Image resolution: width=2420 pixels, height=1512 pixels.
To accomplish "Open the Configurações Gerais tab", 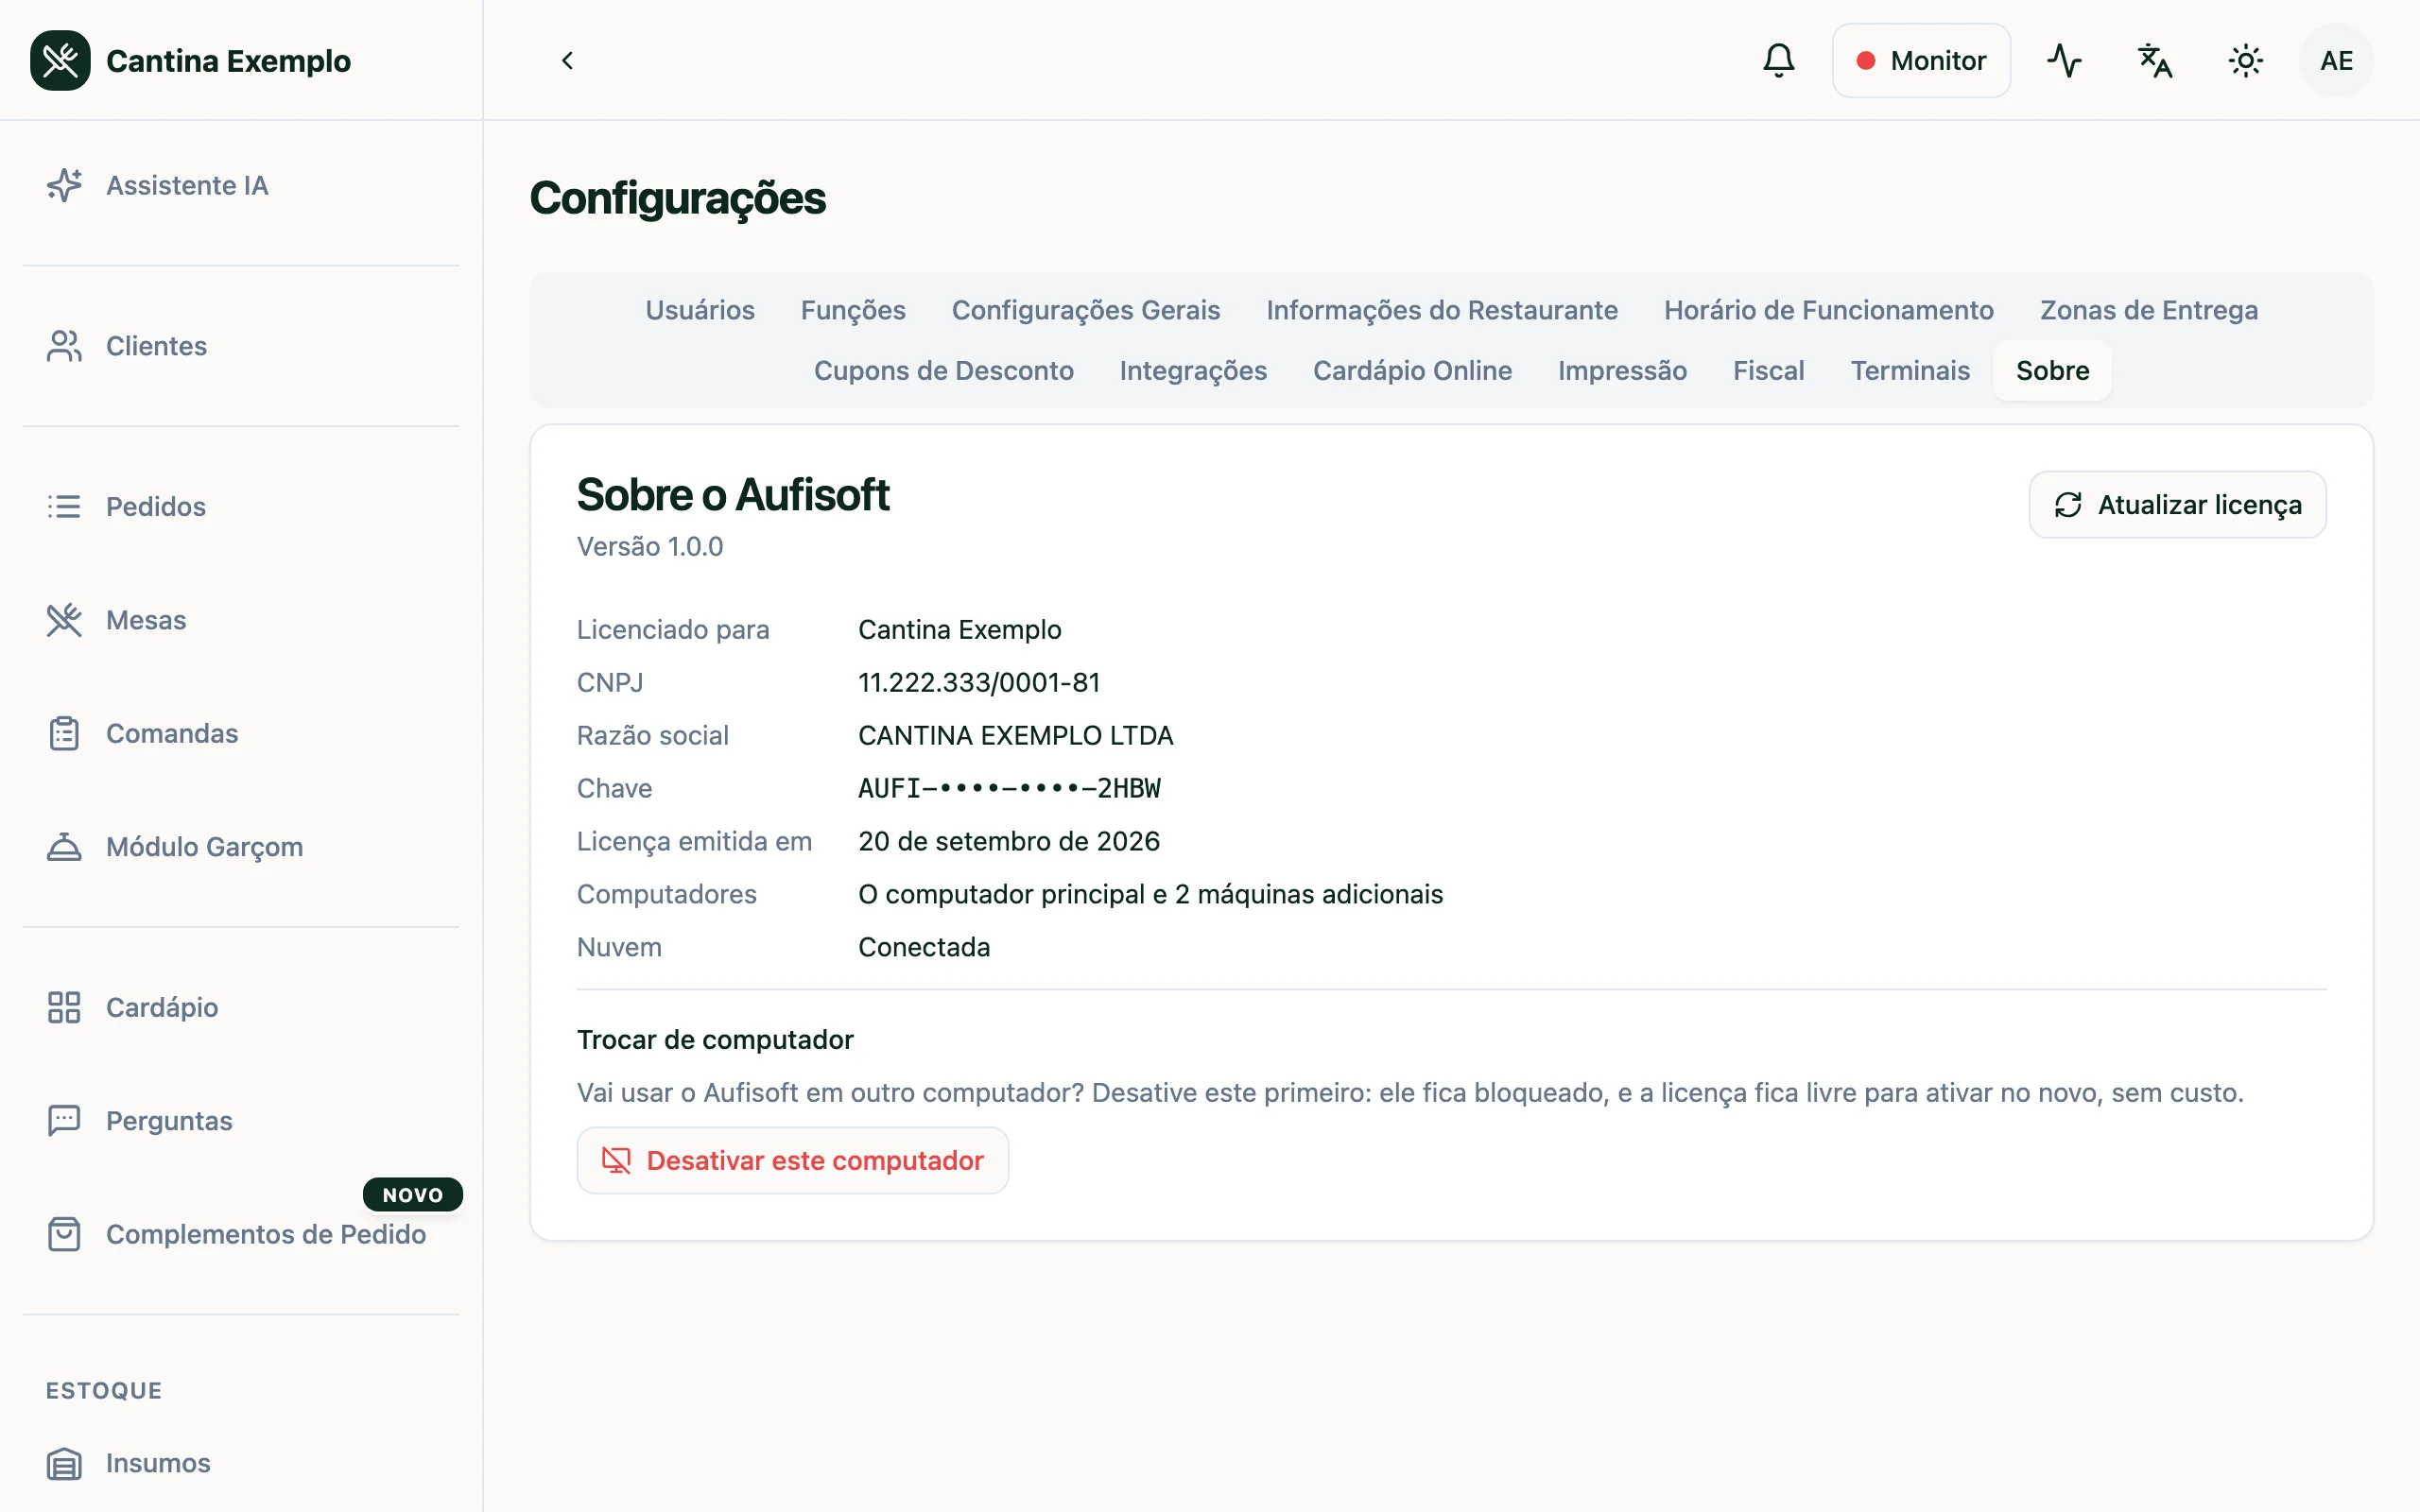I will coord(1086,310).
